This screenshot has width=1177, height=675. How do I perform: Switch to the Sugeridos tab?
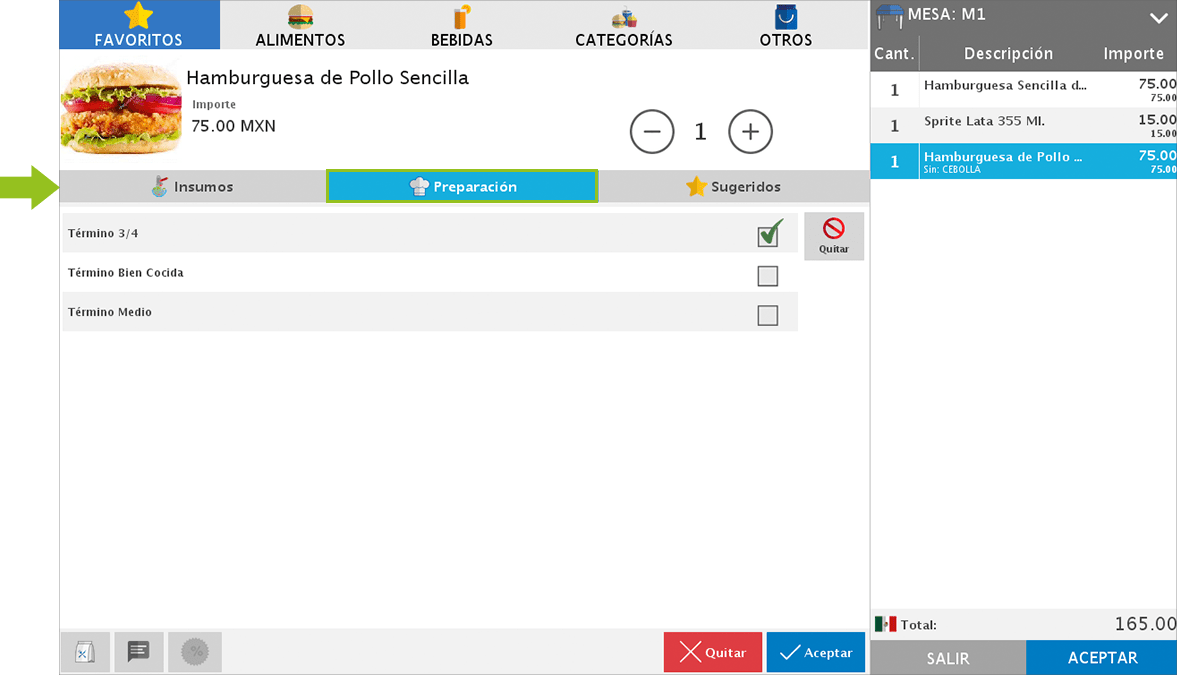(x=733, y=187)
